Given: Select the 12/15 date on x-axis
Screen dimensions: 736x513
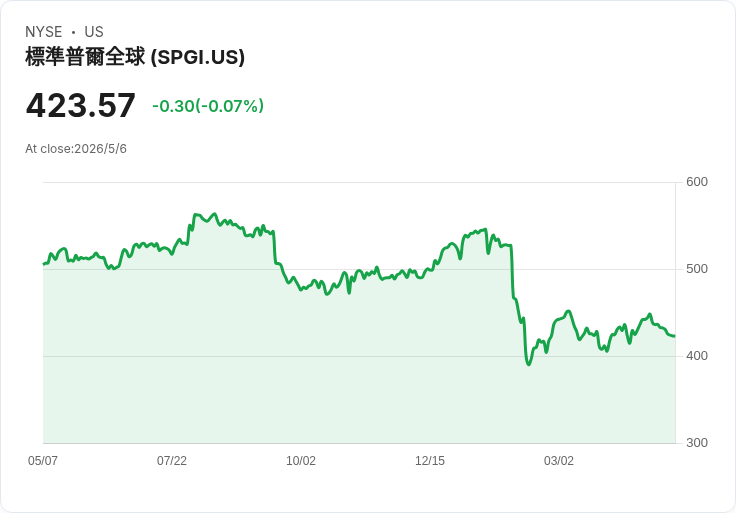Looking at the screenshot, I should (429, 460).
